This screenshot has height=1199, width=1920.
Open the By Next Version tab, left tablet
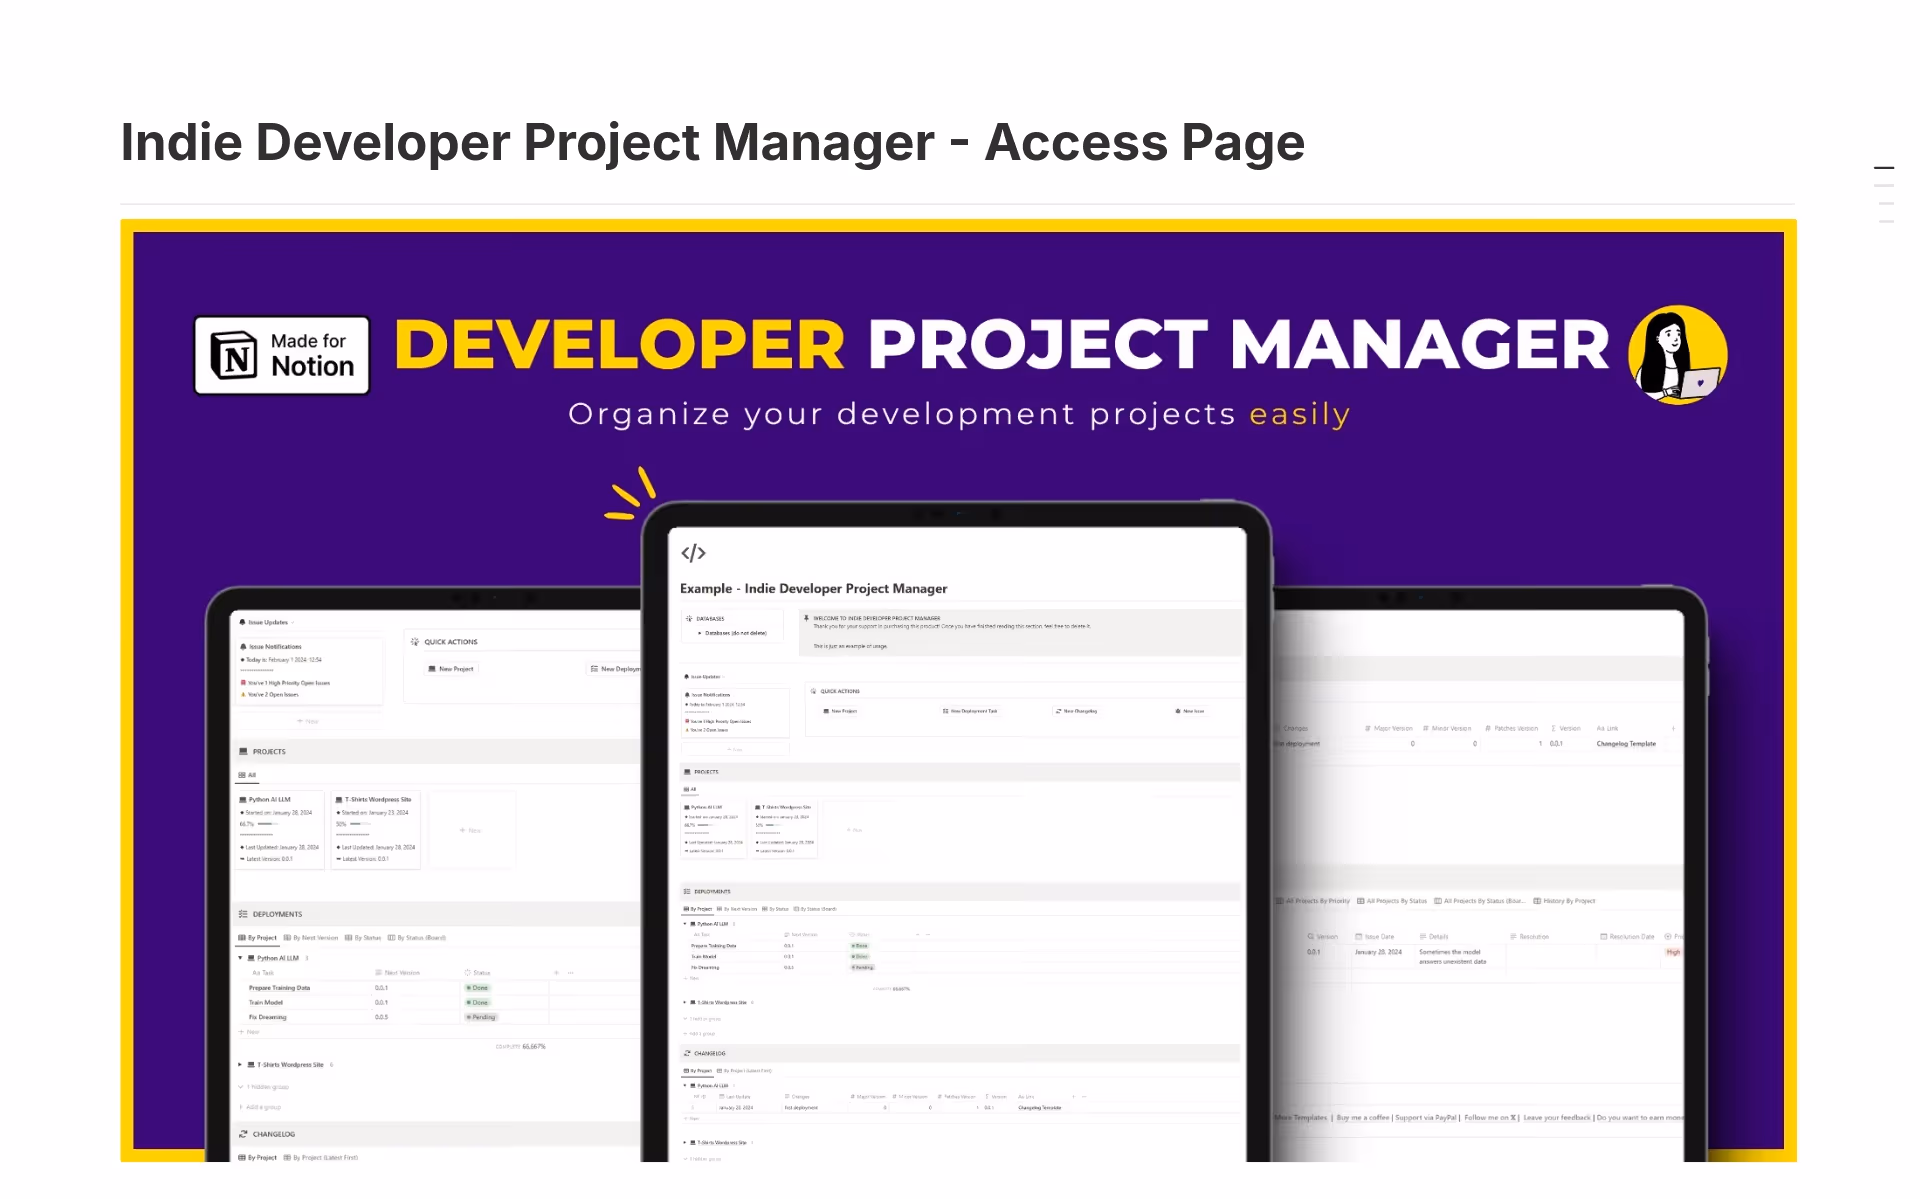point(312,938)
